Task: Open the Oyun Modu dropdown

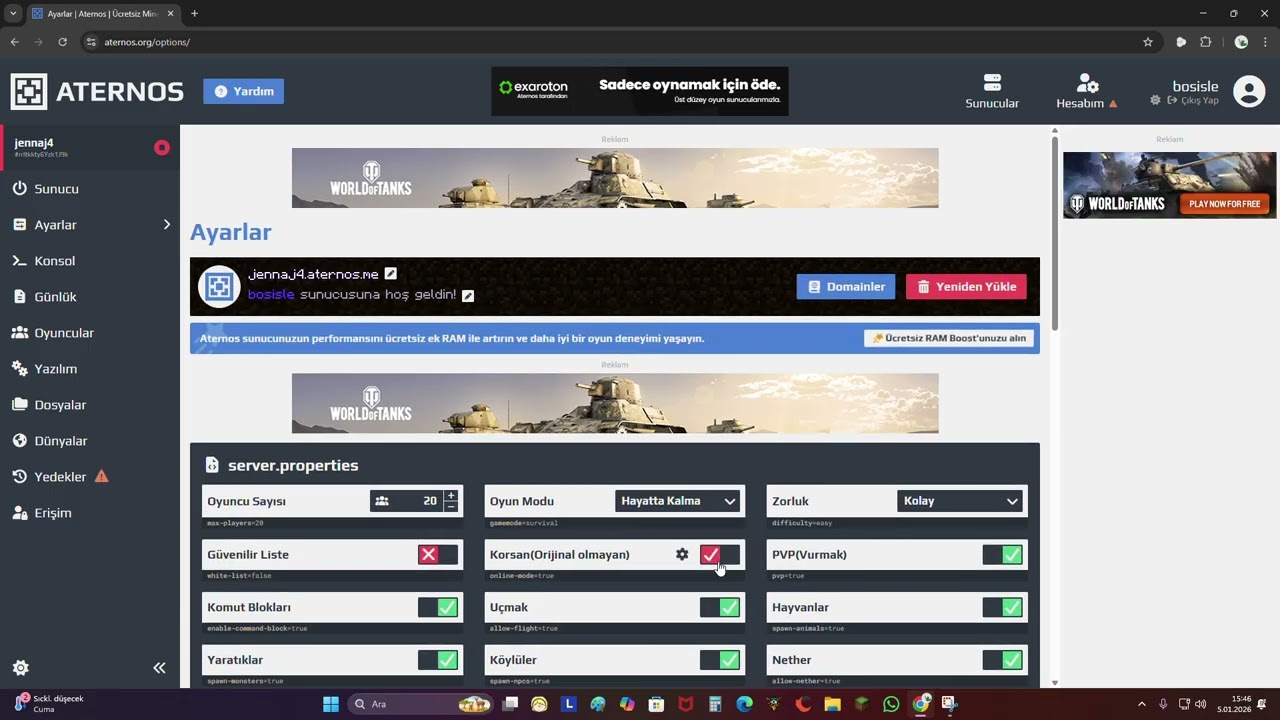Action: pos(678,501)
